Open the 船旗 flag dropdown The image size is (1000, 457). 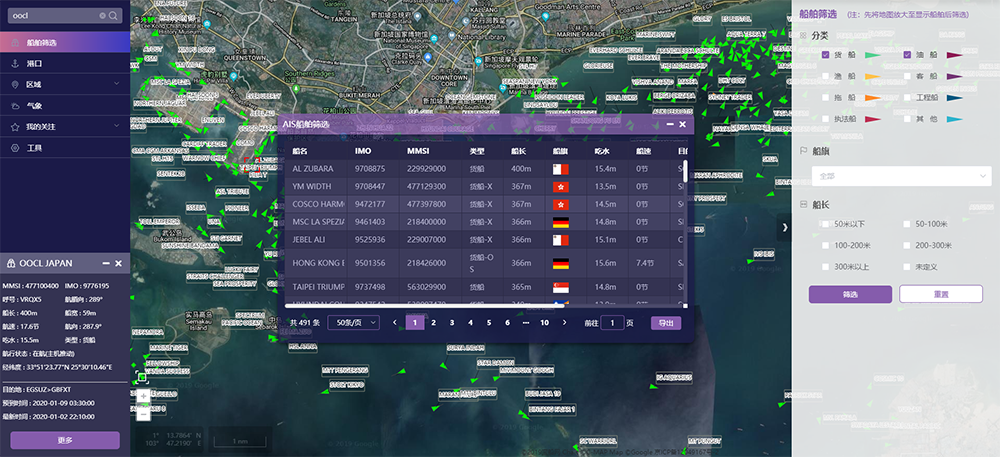coord(899,176)
